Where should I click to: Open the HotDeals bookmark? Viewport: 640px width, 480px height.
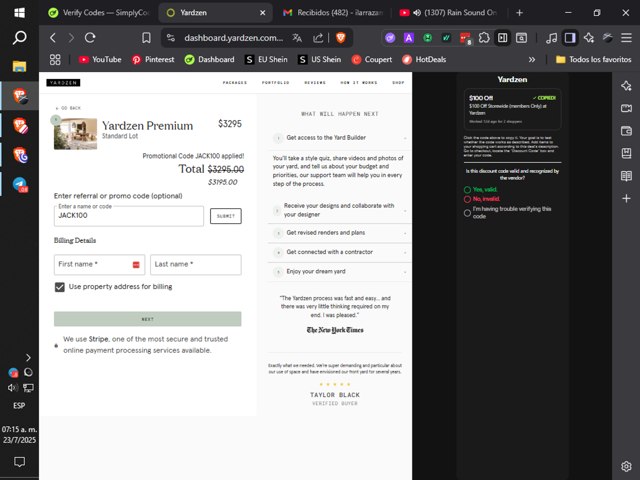[x=424, y=60]
